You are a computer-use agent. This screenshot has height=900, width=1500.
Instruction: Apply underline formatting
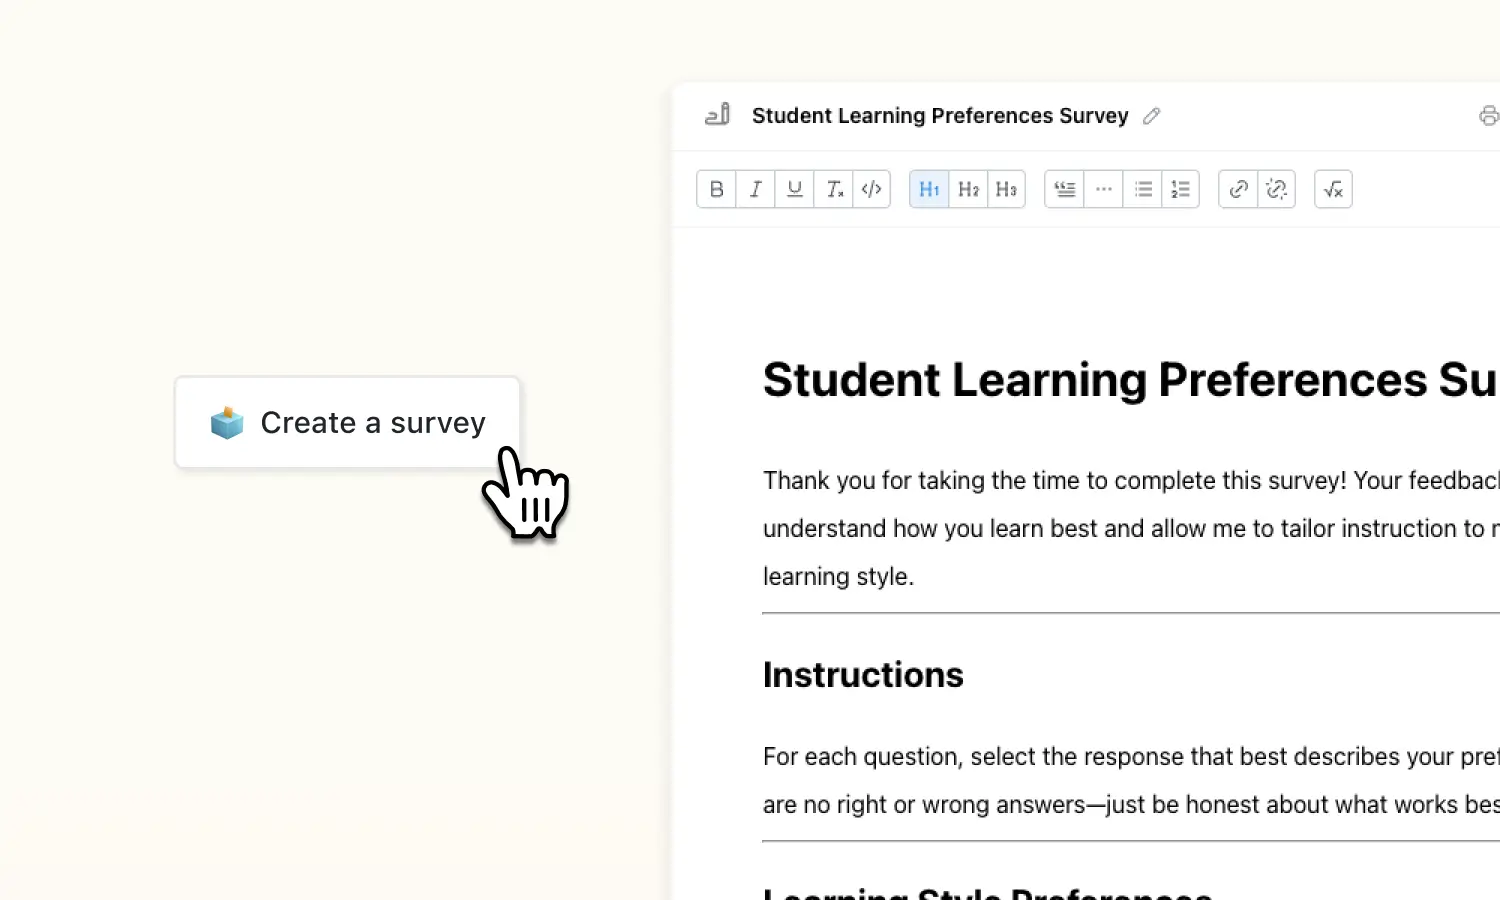coord(794,189)
